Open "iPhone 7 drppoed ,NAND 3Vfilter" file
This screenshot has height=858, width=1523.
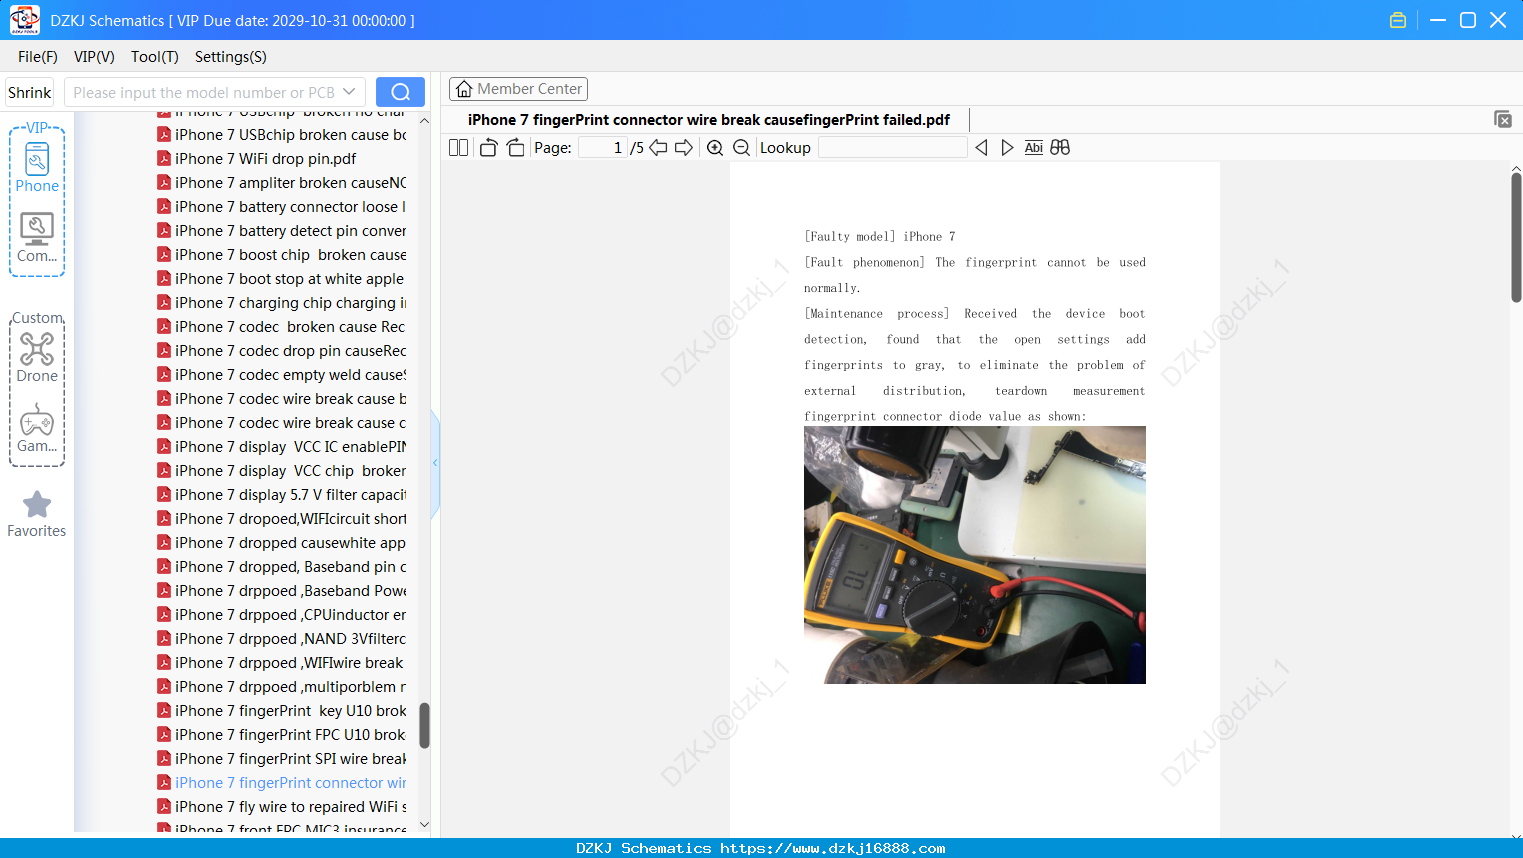[x=282, y=639]
